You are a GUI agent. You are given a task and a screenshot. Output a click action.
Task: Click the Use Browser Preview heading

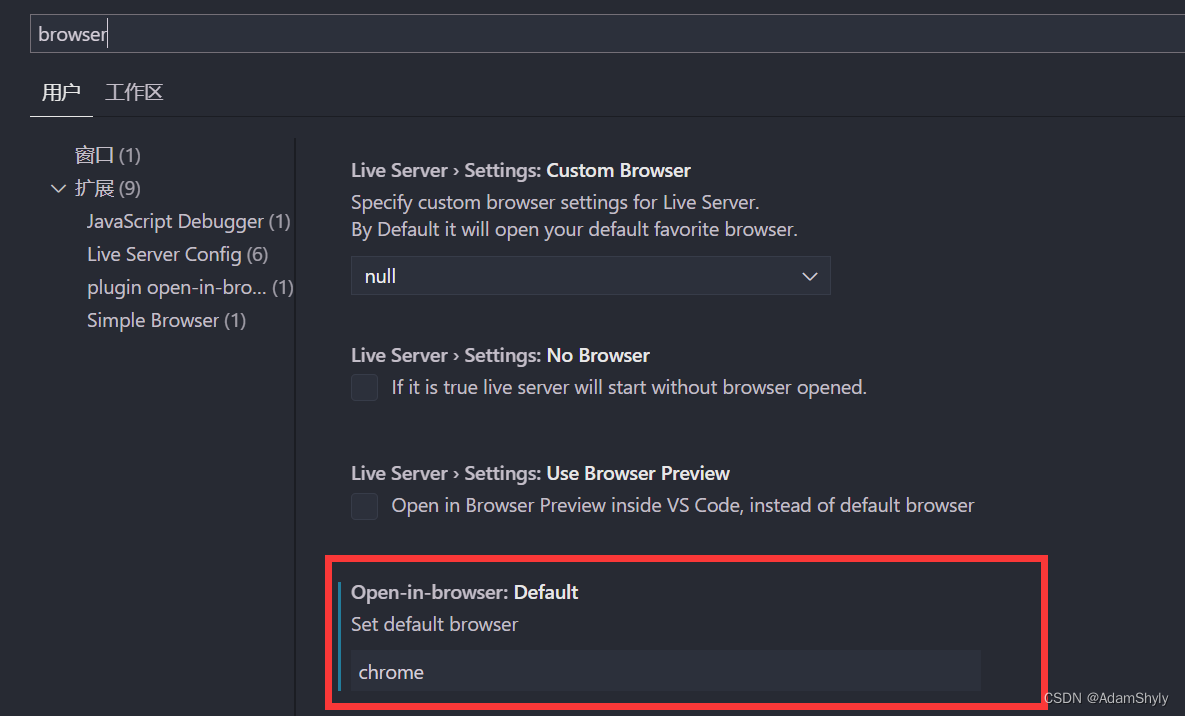coord(540,473)
